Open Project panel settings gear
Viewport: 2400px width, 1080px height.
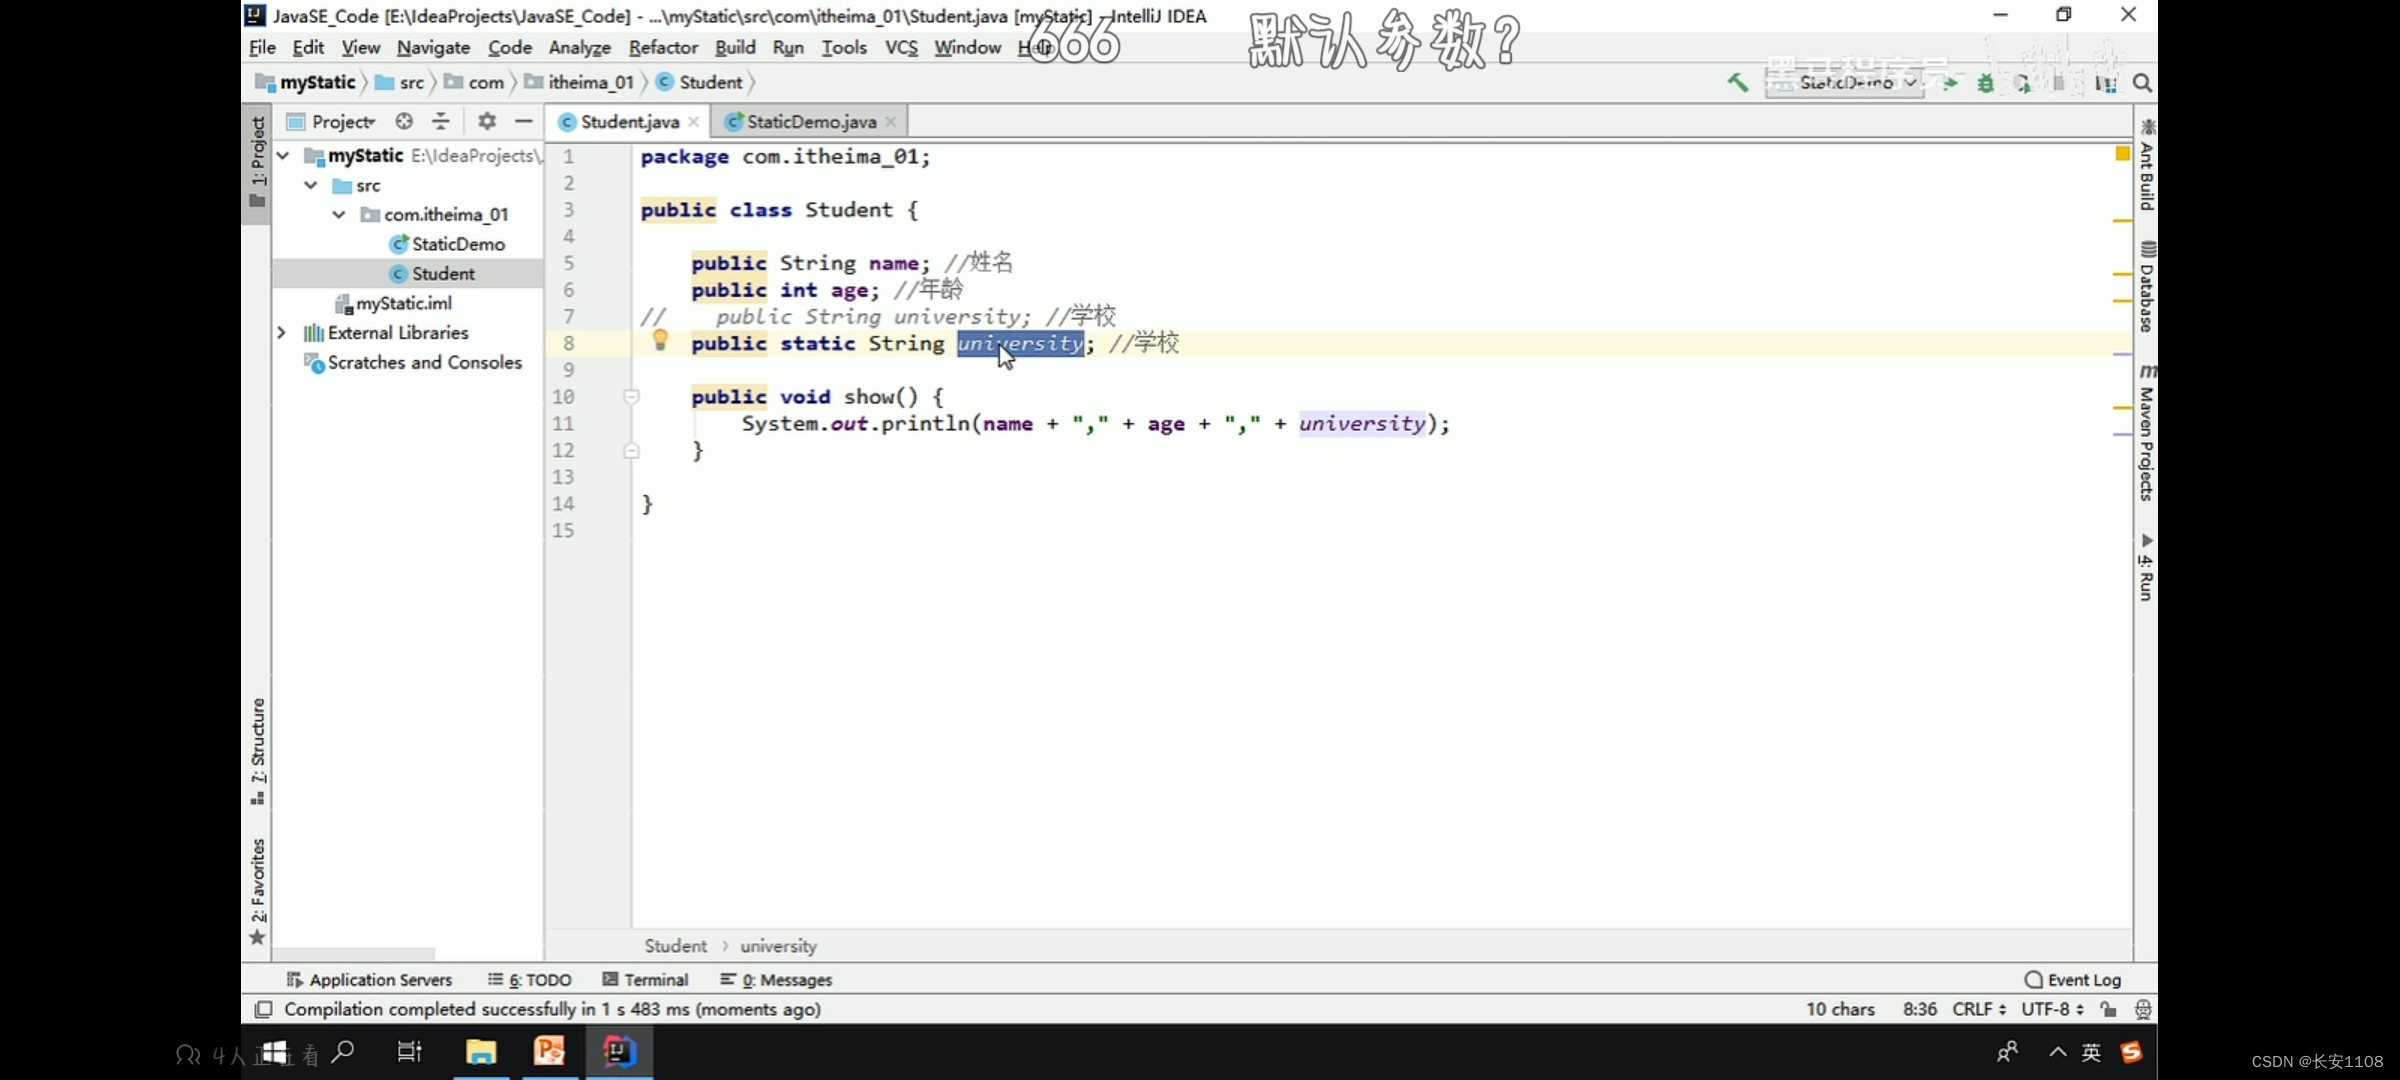coord(487,121)
